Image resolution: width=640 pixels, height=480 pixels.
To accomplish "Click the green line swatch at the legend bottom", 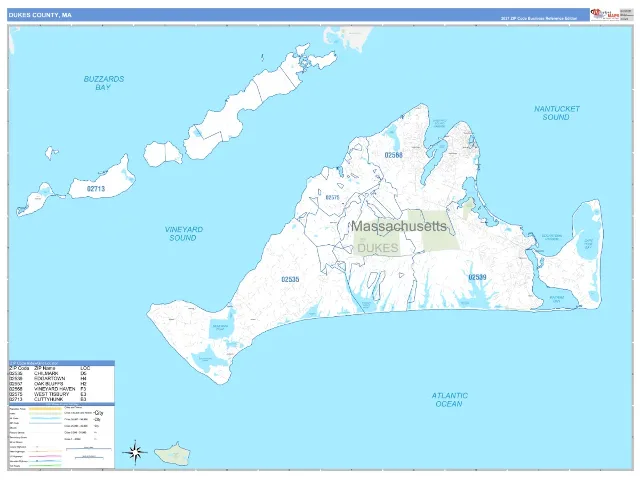I will [45, 466].
